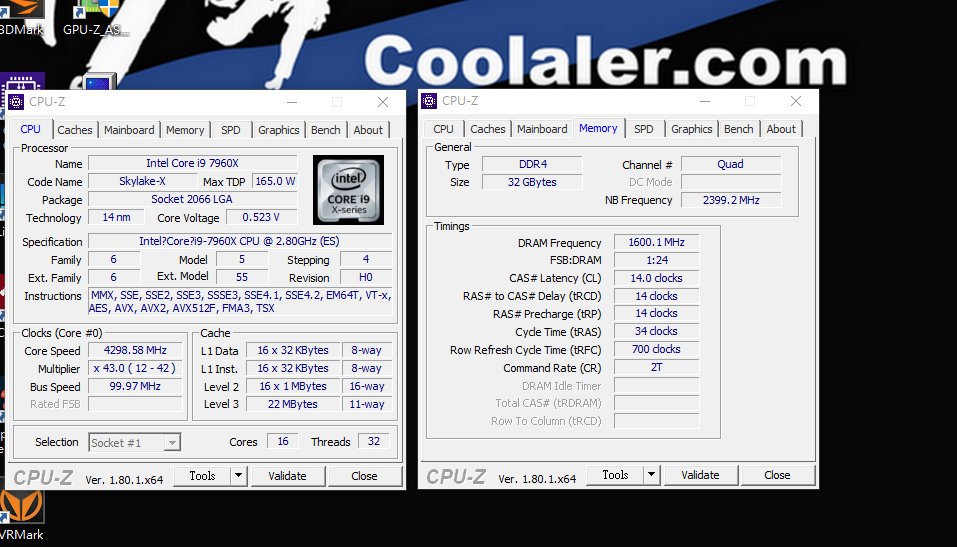Open the 3DMark desktop shortcut
This screenshot has width=957, height=547.
click(x=20, y=18)
